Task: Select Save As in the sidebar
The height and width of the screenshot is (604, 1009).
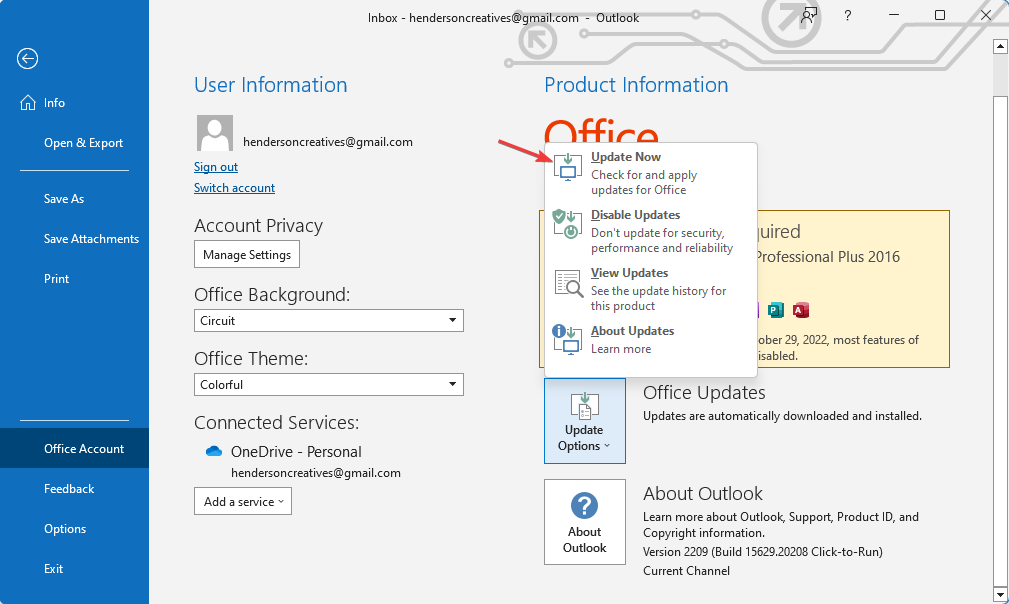Action: [x=75, y=199]
